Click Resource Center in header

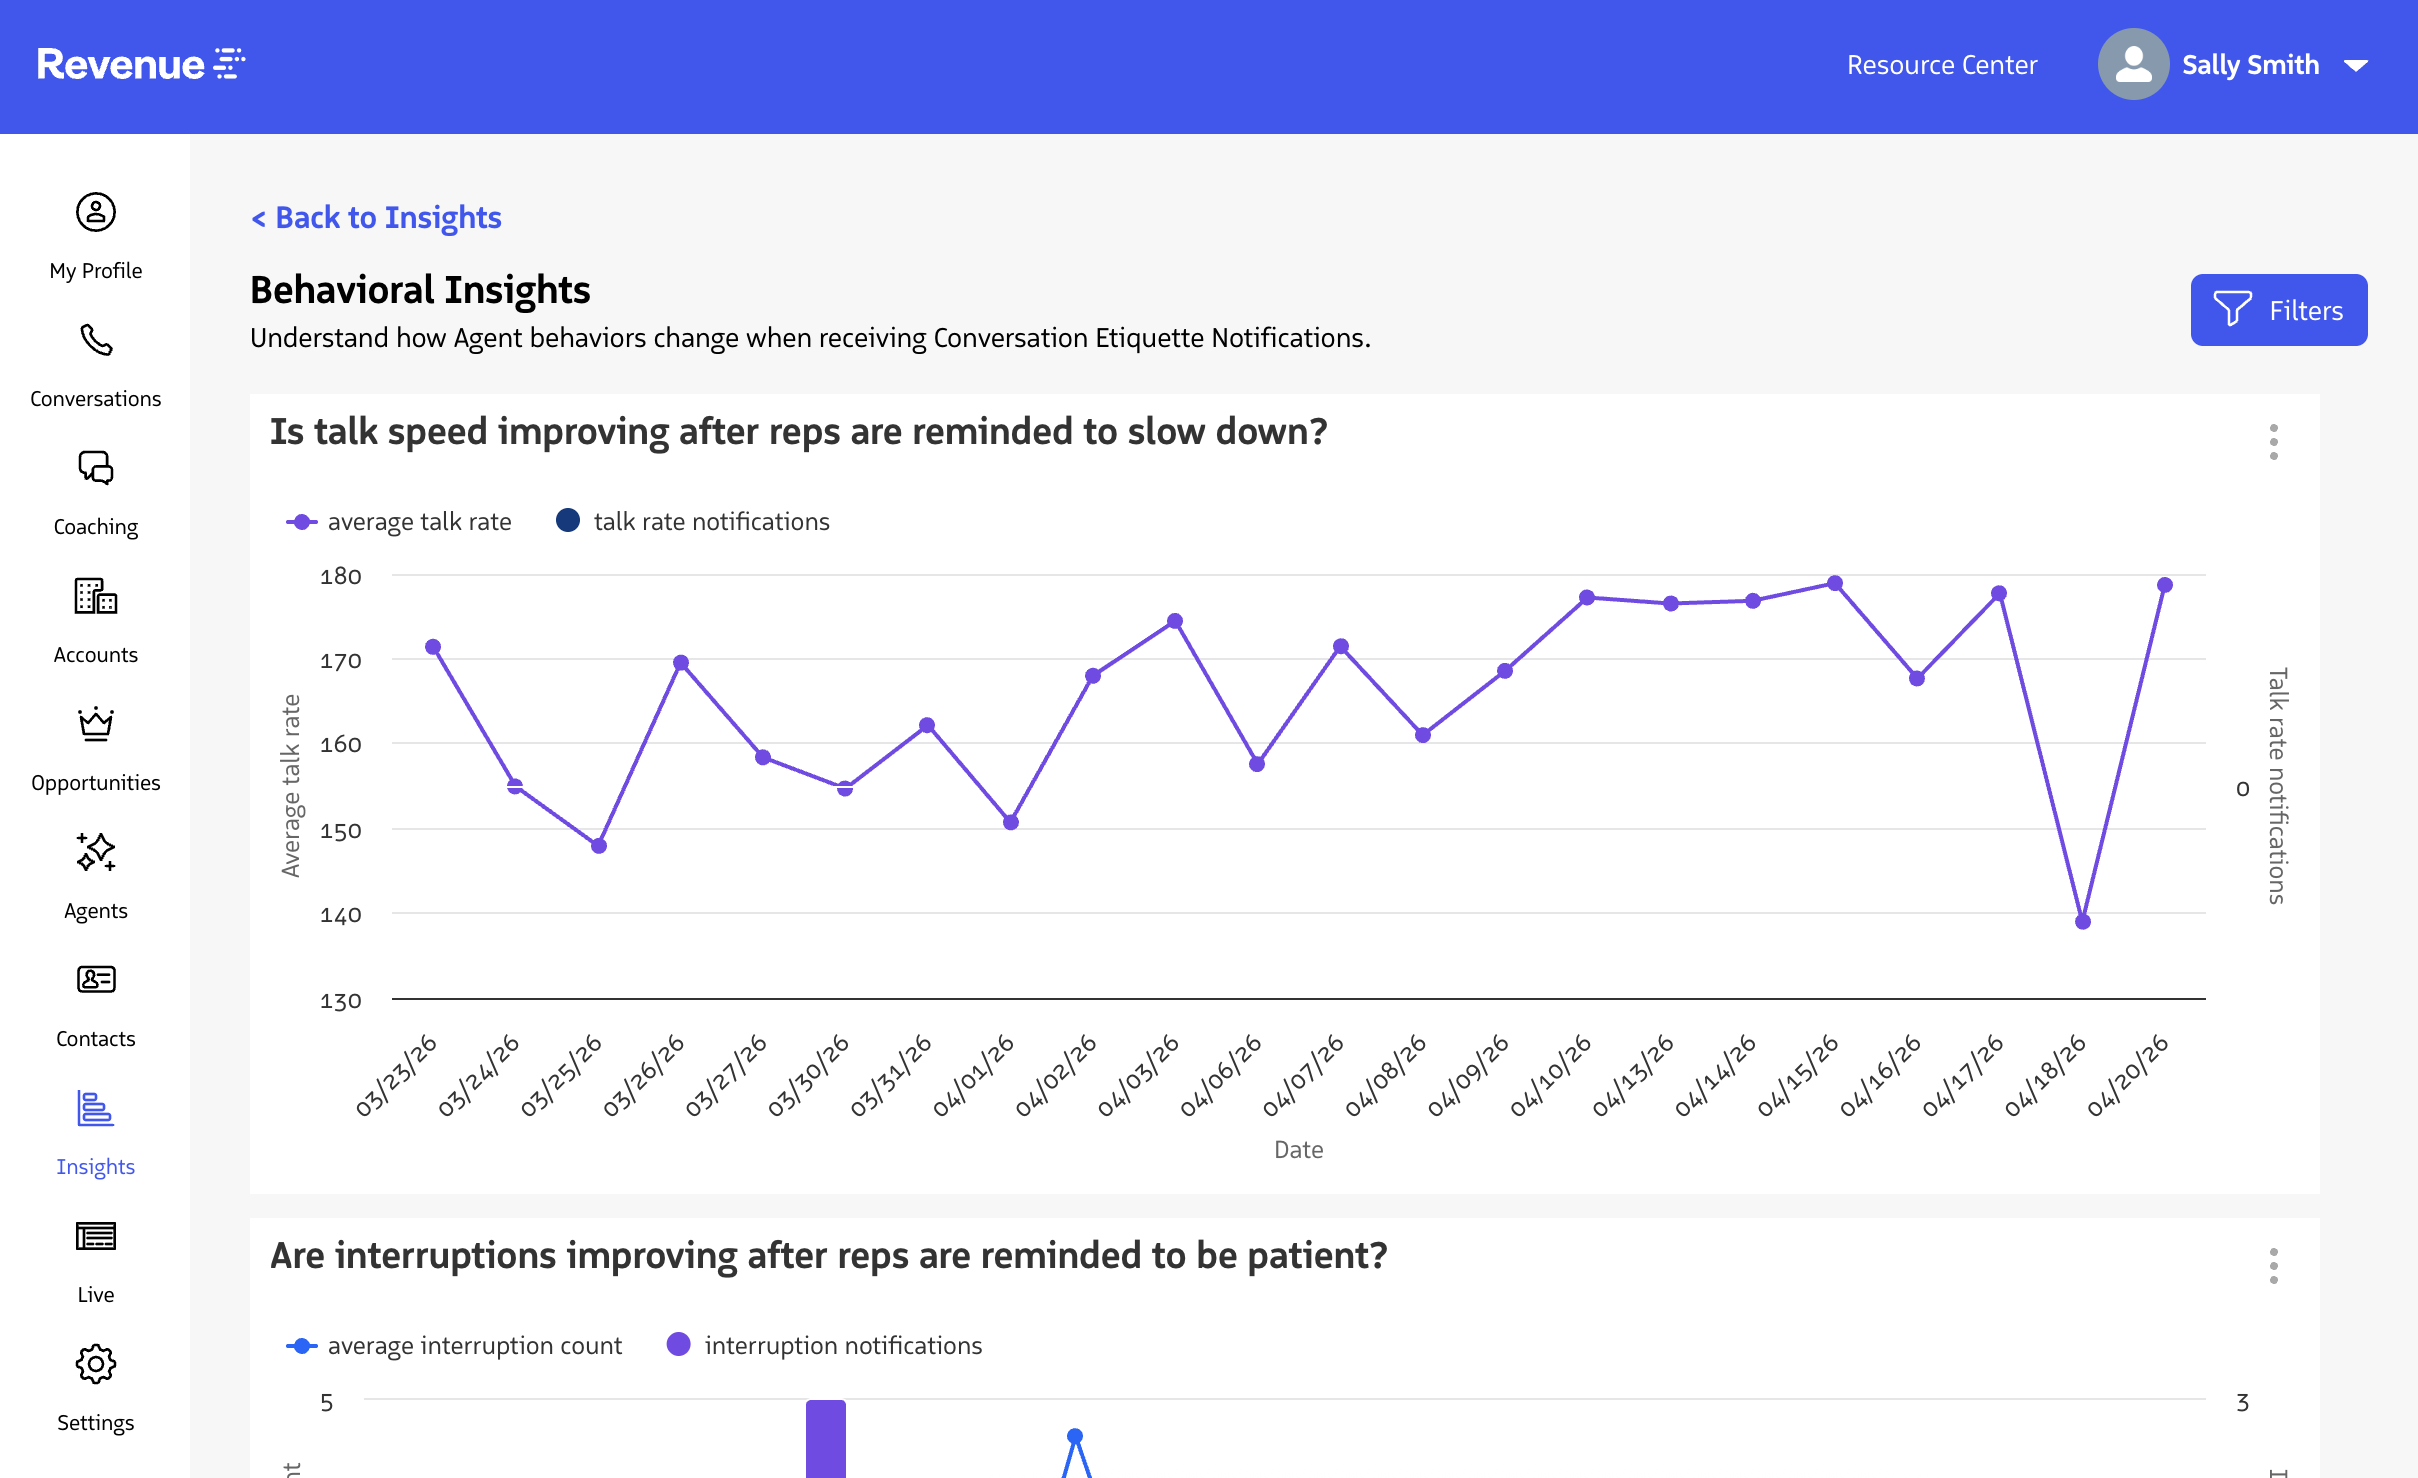(1941, 66)
